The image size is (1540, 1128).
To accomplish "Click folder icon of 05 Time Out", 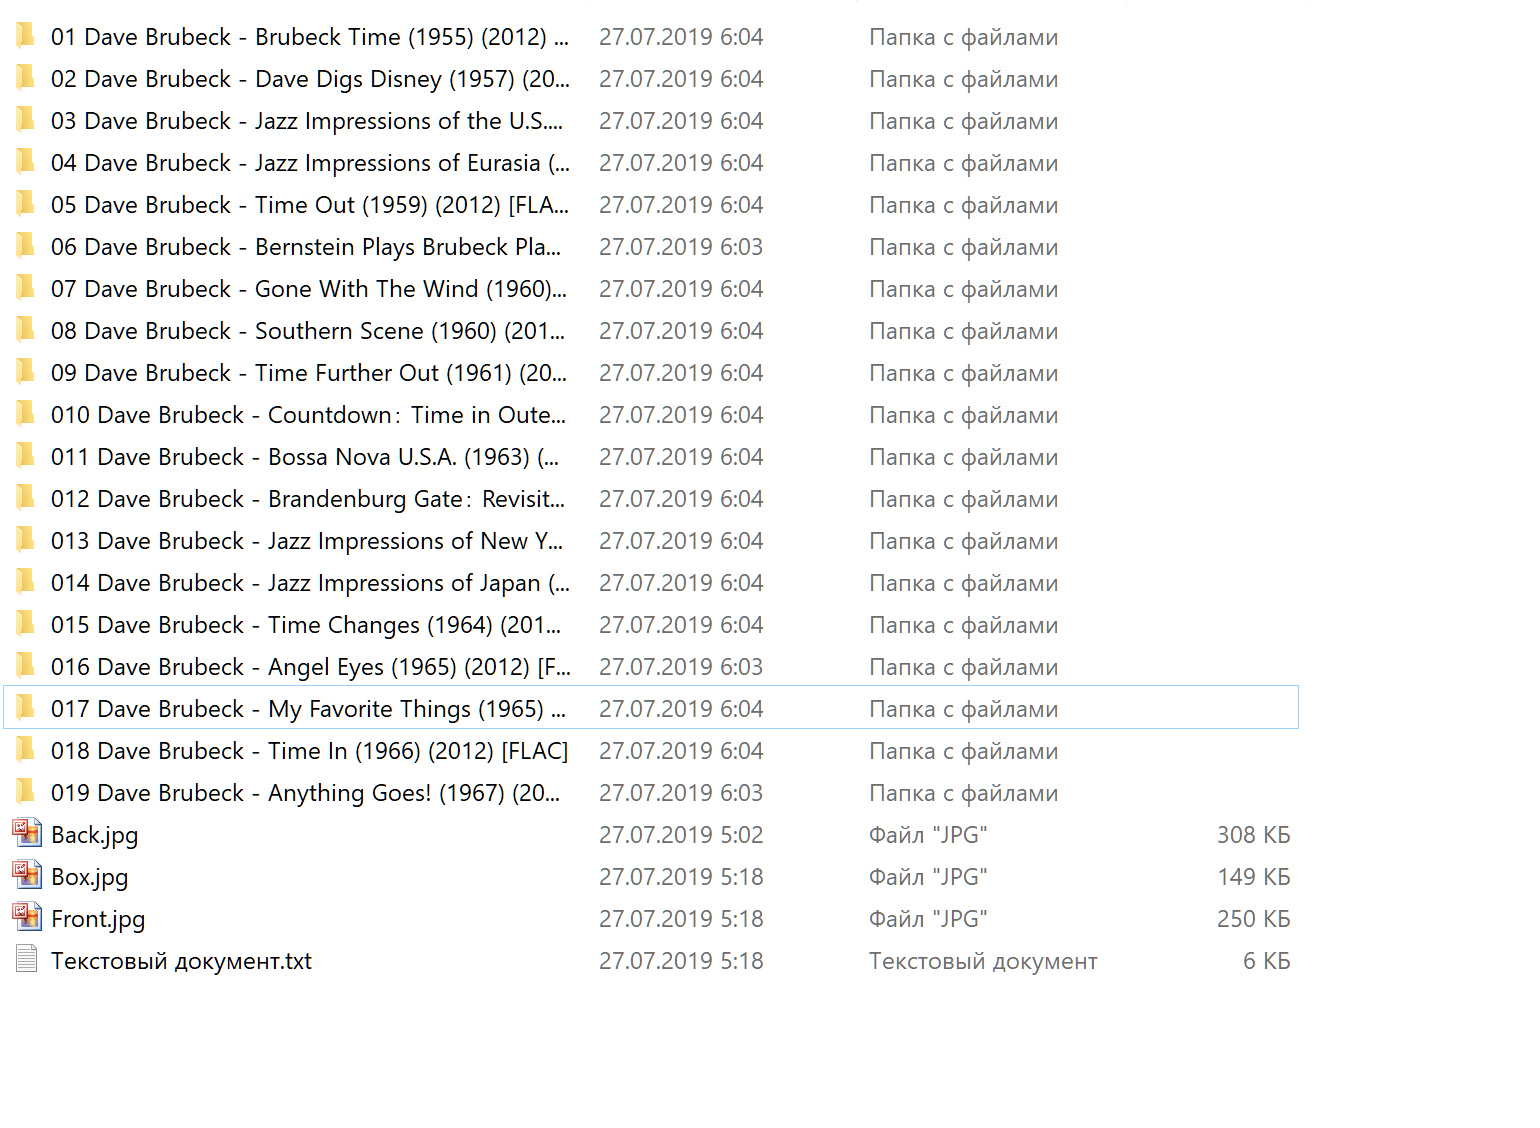I will coord(25,205).
